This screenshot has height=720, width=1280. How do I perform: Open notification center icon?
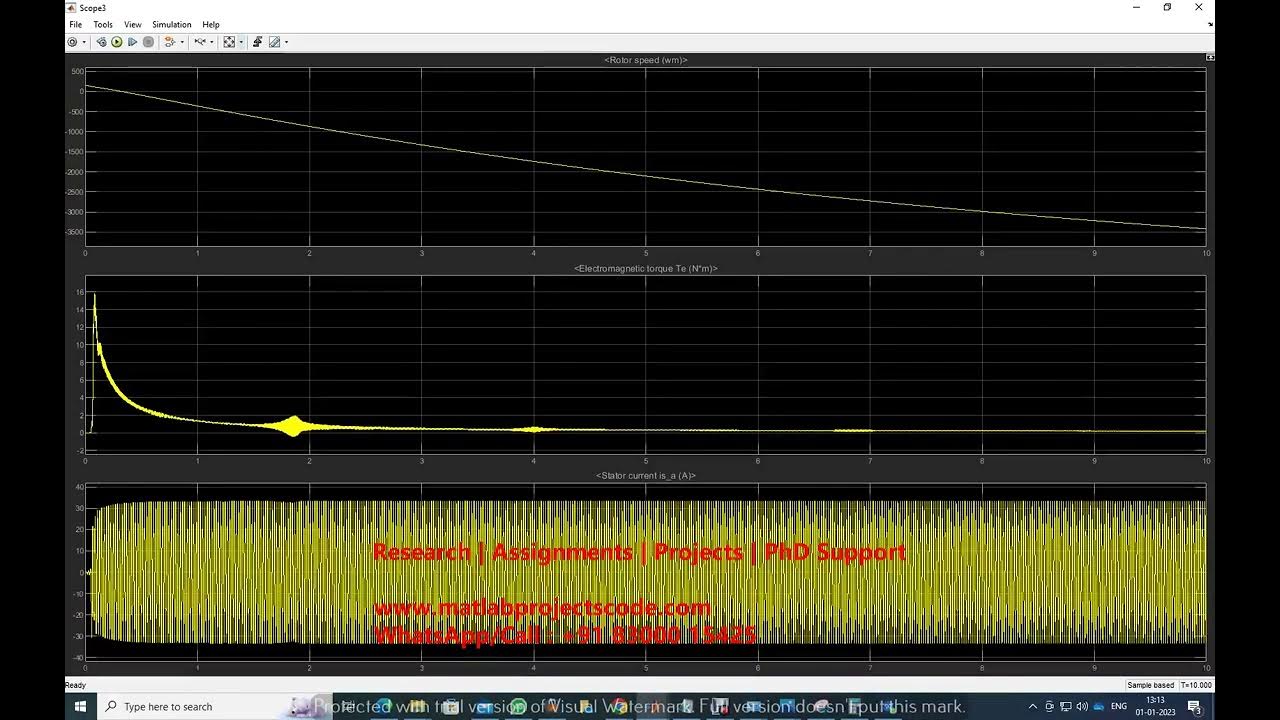click(1194, 707)
